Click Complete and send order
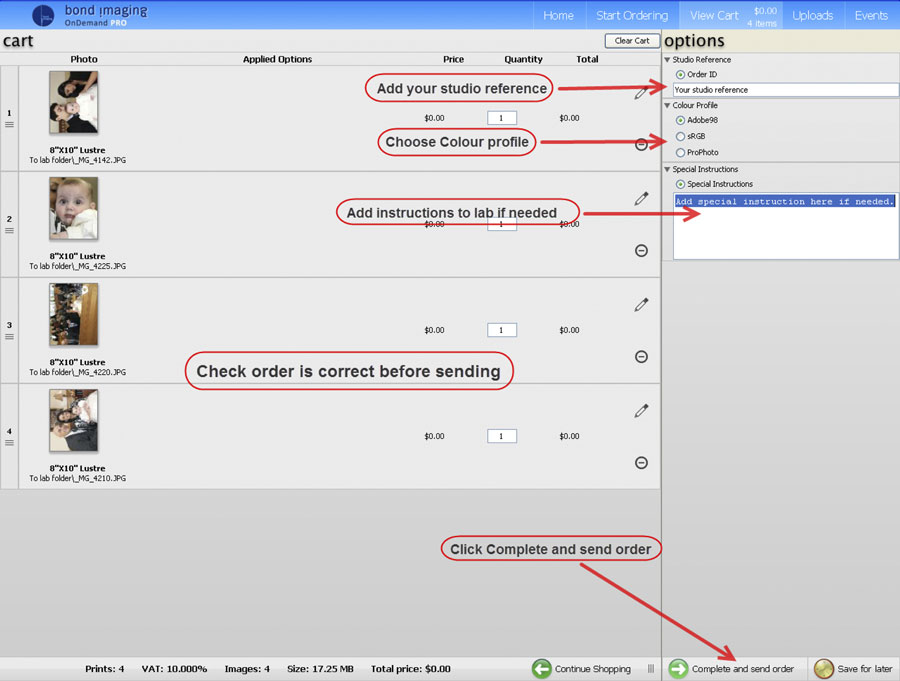Image resolution: width=900 pixels, height=681 pixels. click(x=732, y=669)
